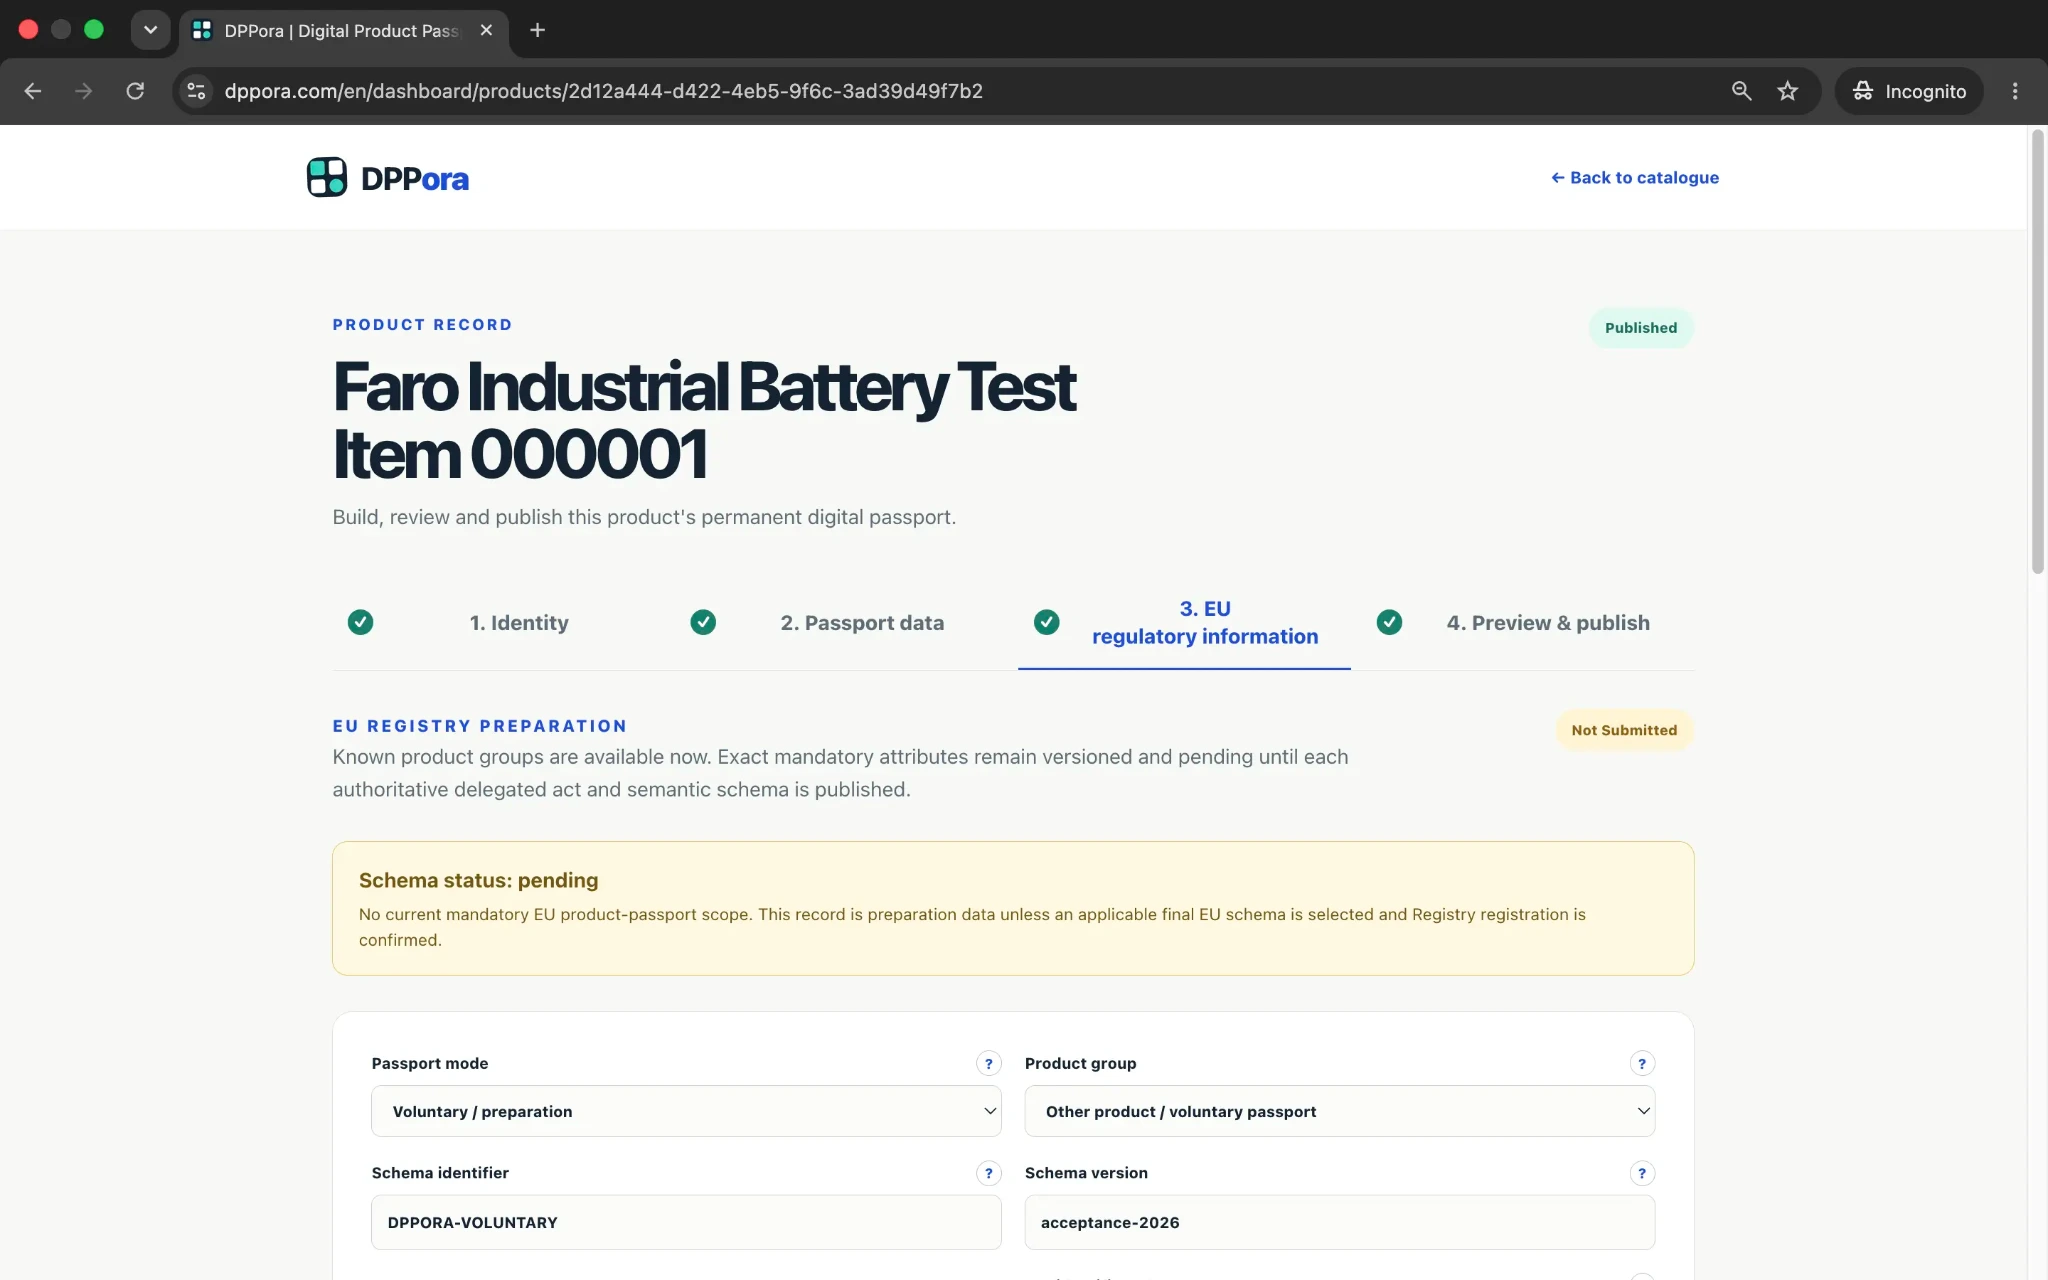Click the green checkmark beside Passport data step
Image resolution: width=2048 pixels, height=1280 pixels.
[703, 622]
